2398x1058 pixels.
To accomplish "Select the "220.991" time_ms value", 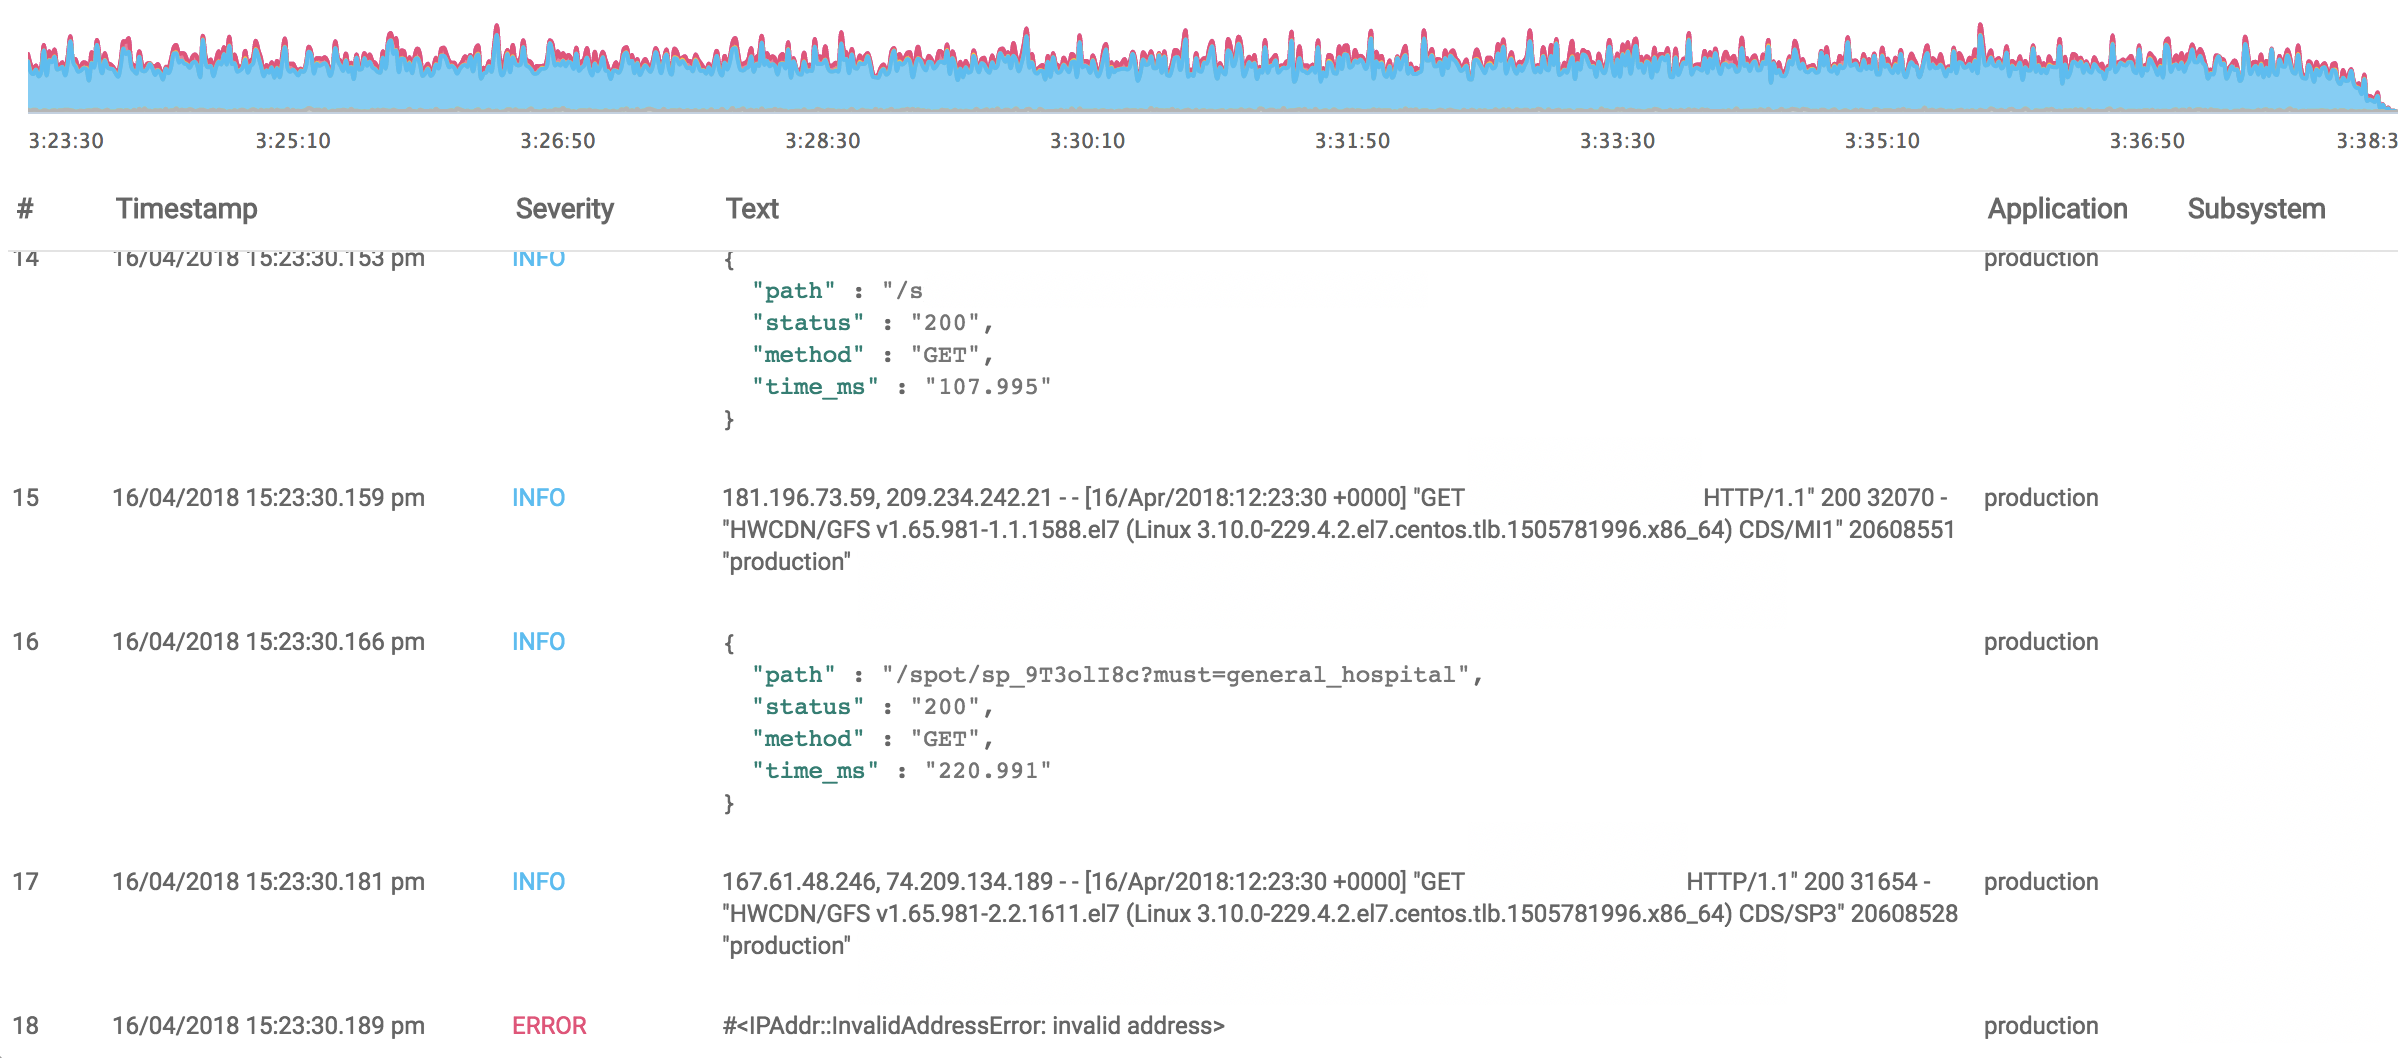I will pyautogui.click(x=987, y=771).
